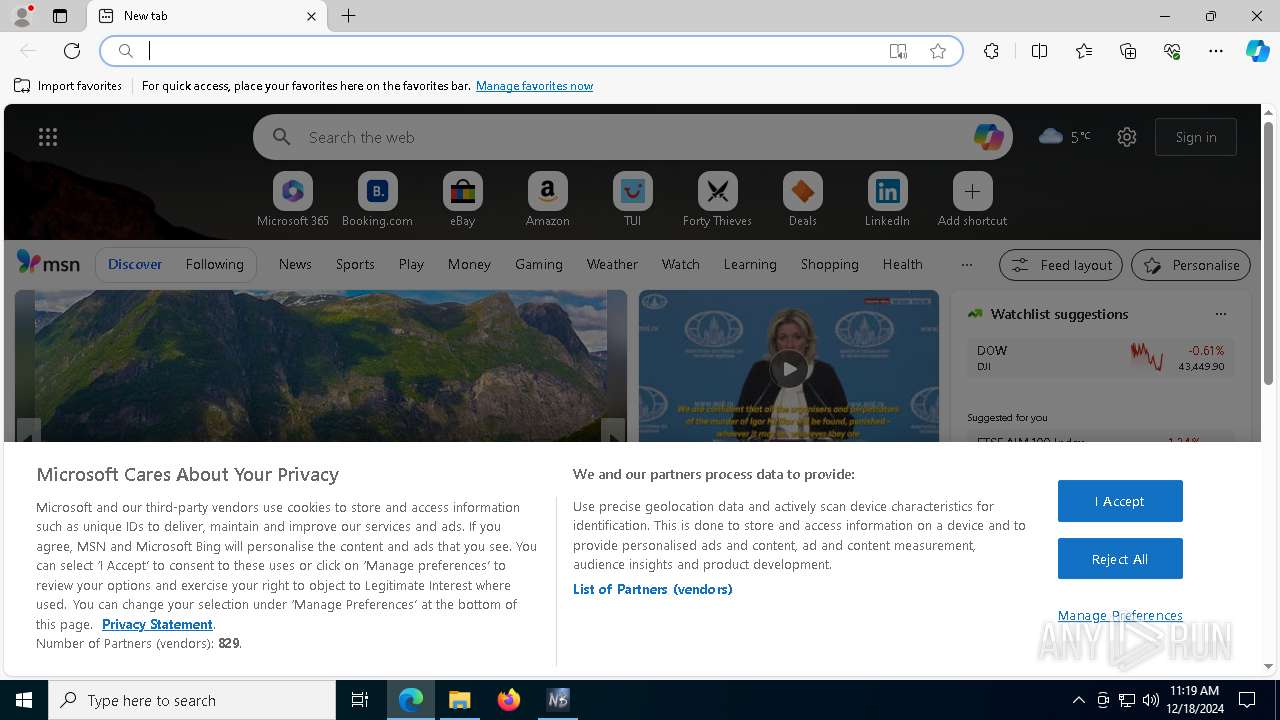Open the Weather category
This screenshot has height=720, width=1280.
click(x=612, y=264)
